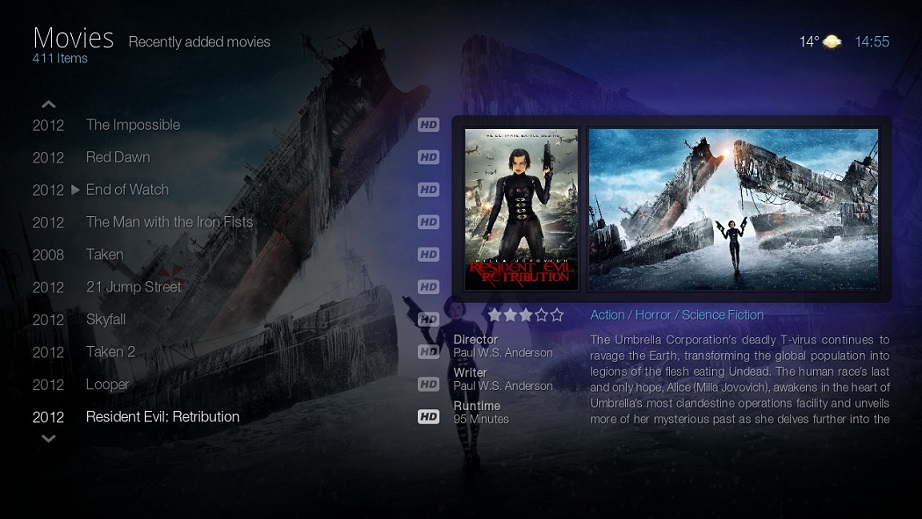Click the HD badge for End of Watch
Image resolution: width=922 pixels, height=519 pixels.
point(429,189)
